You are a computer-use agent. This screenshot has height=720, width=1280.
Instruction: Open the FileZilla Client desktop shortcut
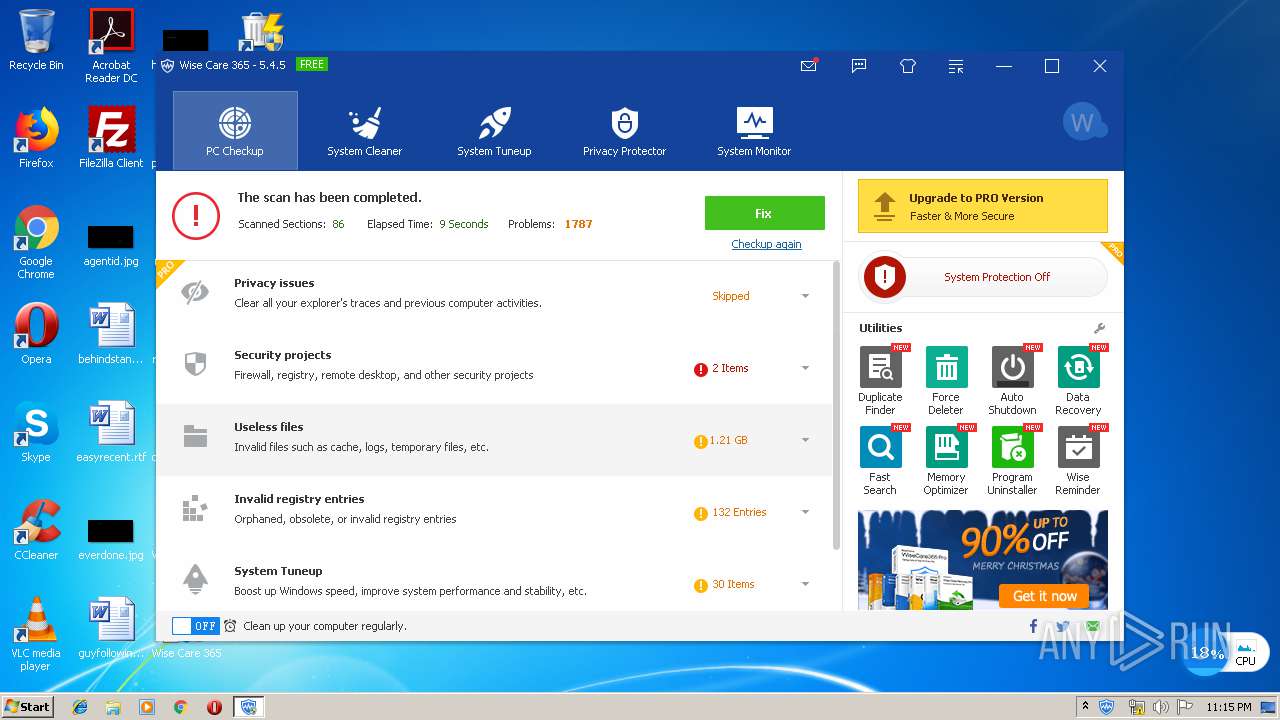click(111, 138)
